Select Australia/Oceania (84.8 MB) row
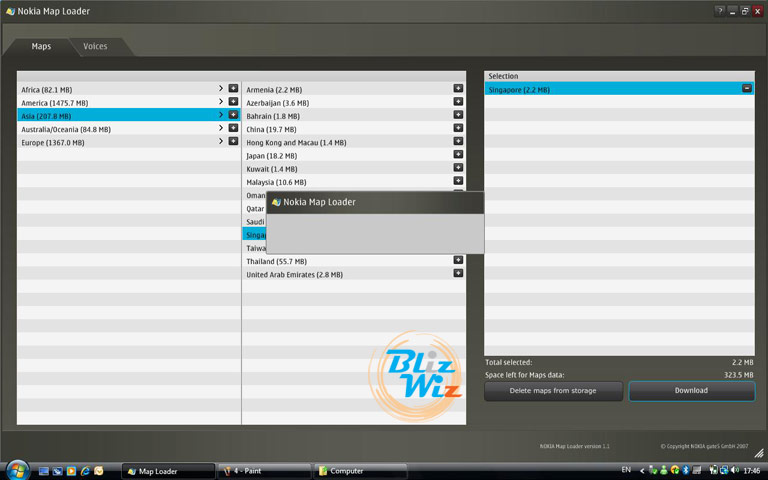The image size is (768, 480). [128, 129]
